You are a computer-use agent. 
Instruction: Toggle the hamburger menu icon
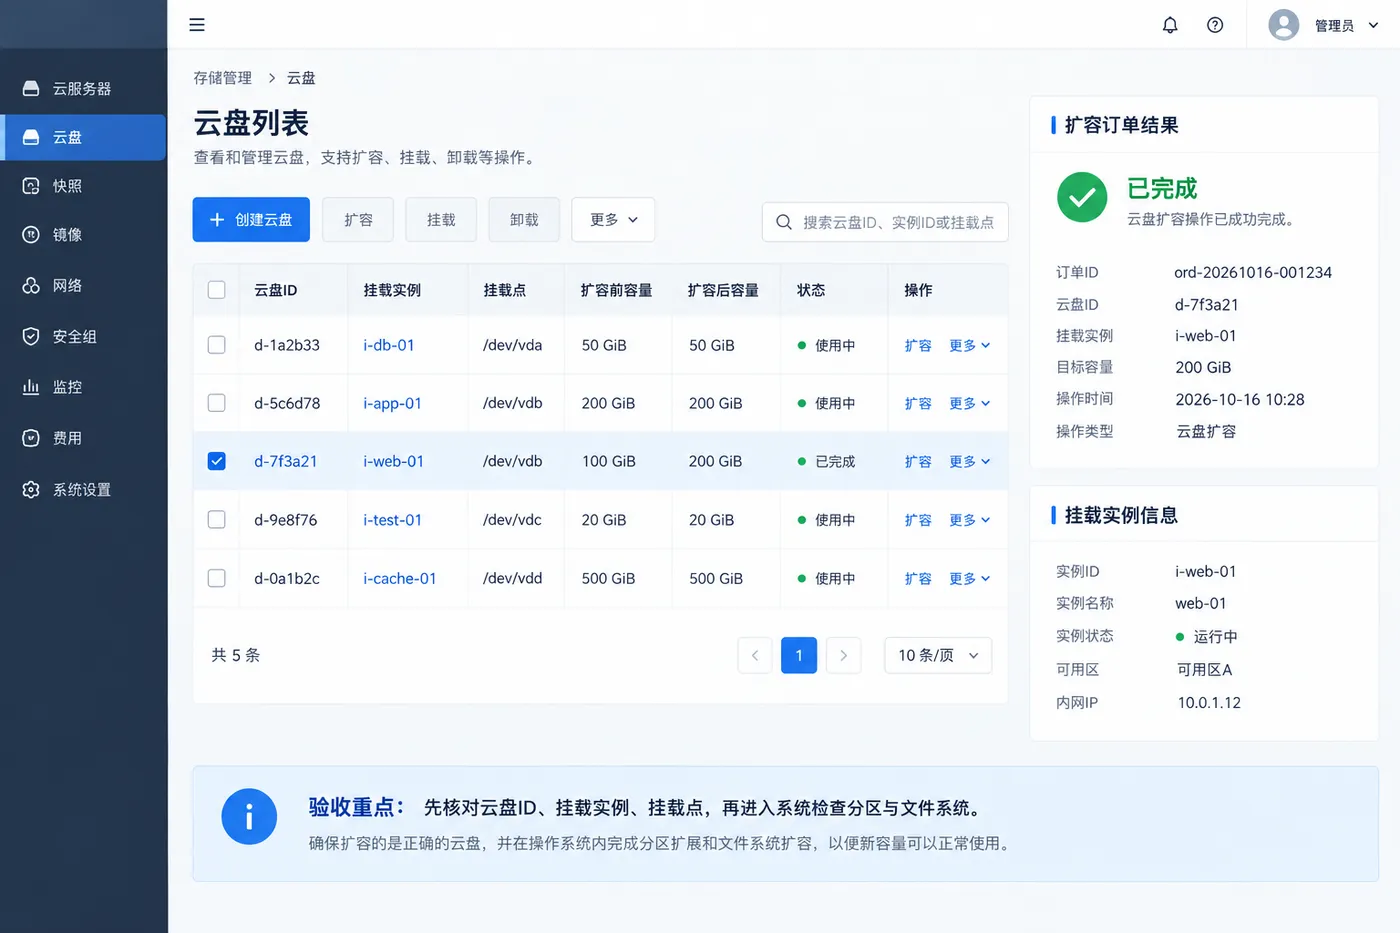point(197,25)
